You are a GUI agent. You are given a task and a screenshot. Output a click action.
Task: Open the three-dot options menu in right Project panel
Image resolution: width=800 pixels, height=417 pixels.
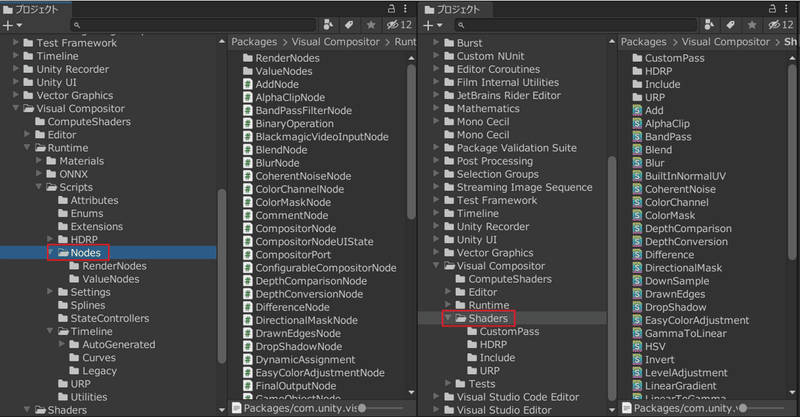(x=786, y=9)
